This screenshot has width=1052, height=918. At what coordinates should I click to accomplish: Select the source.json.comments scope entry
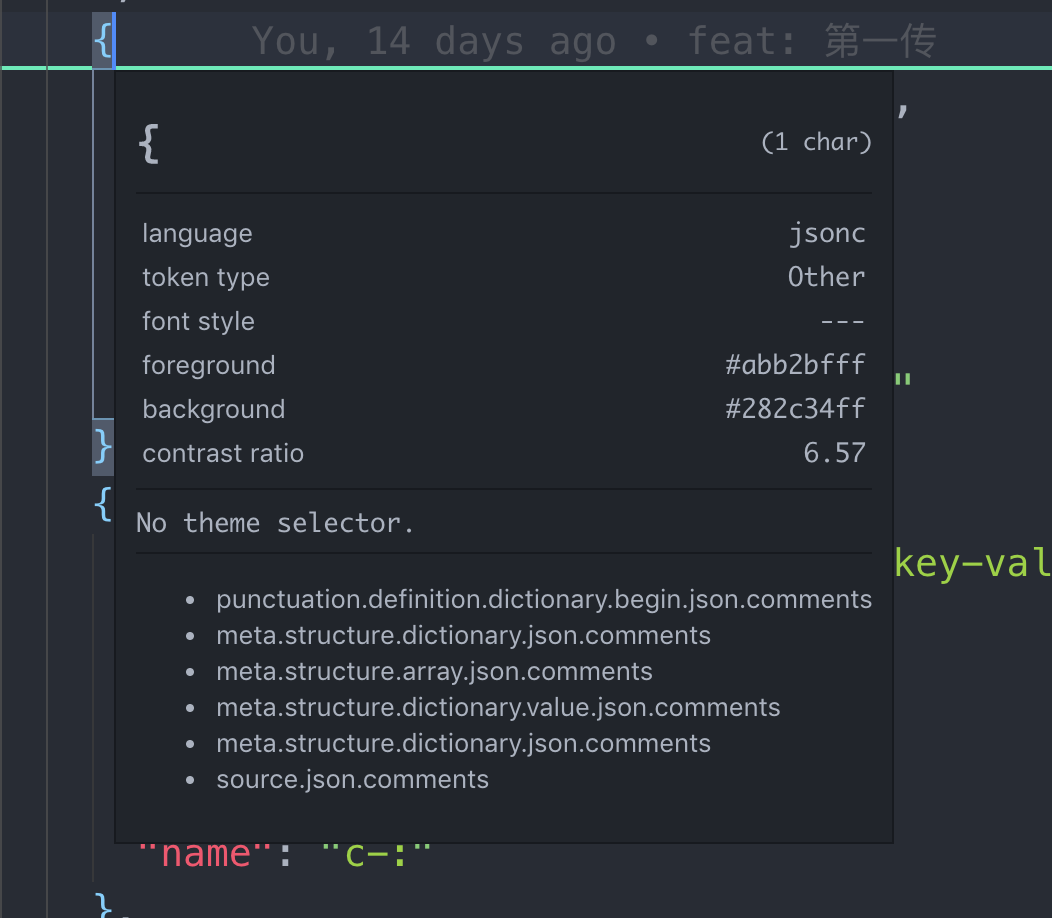click(x=352, y=780)
